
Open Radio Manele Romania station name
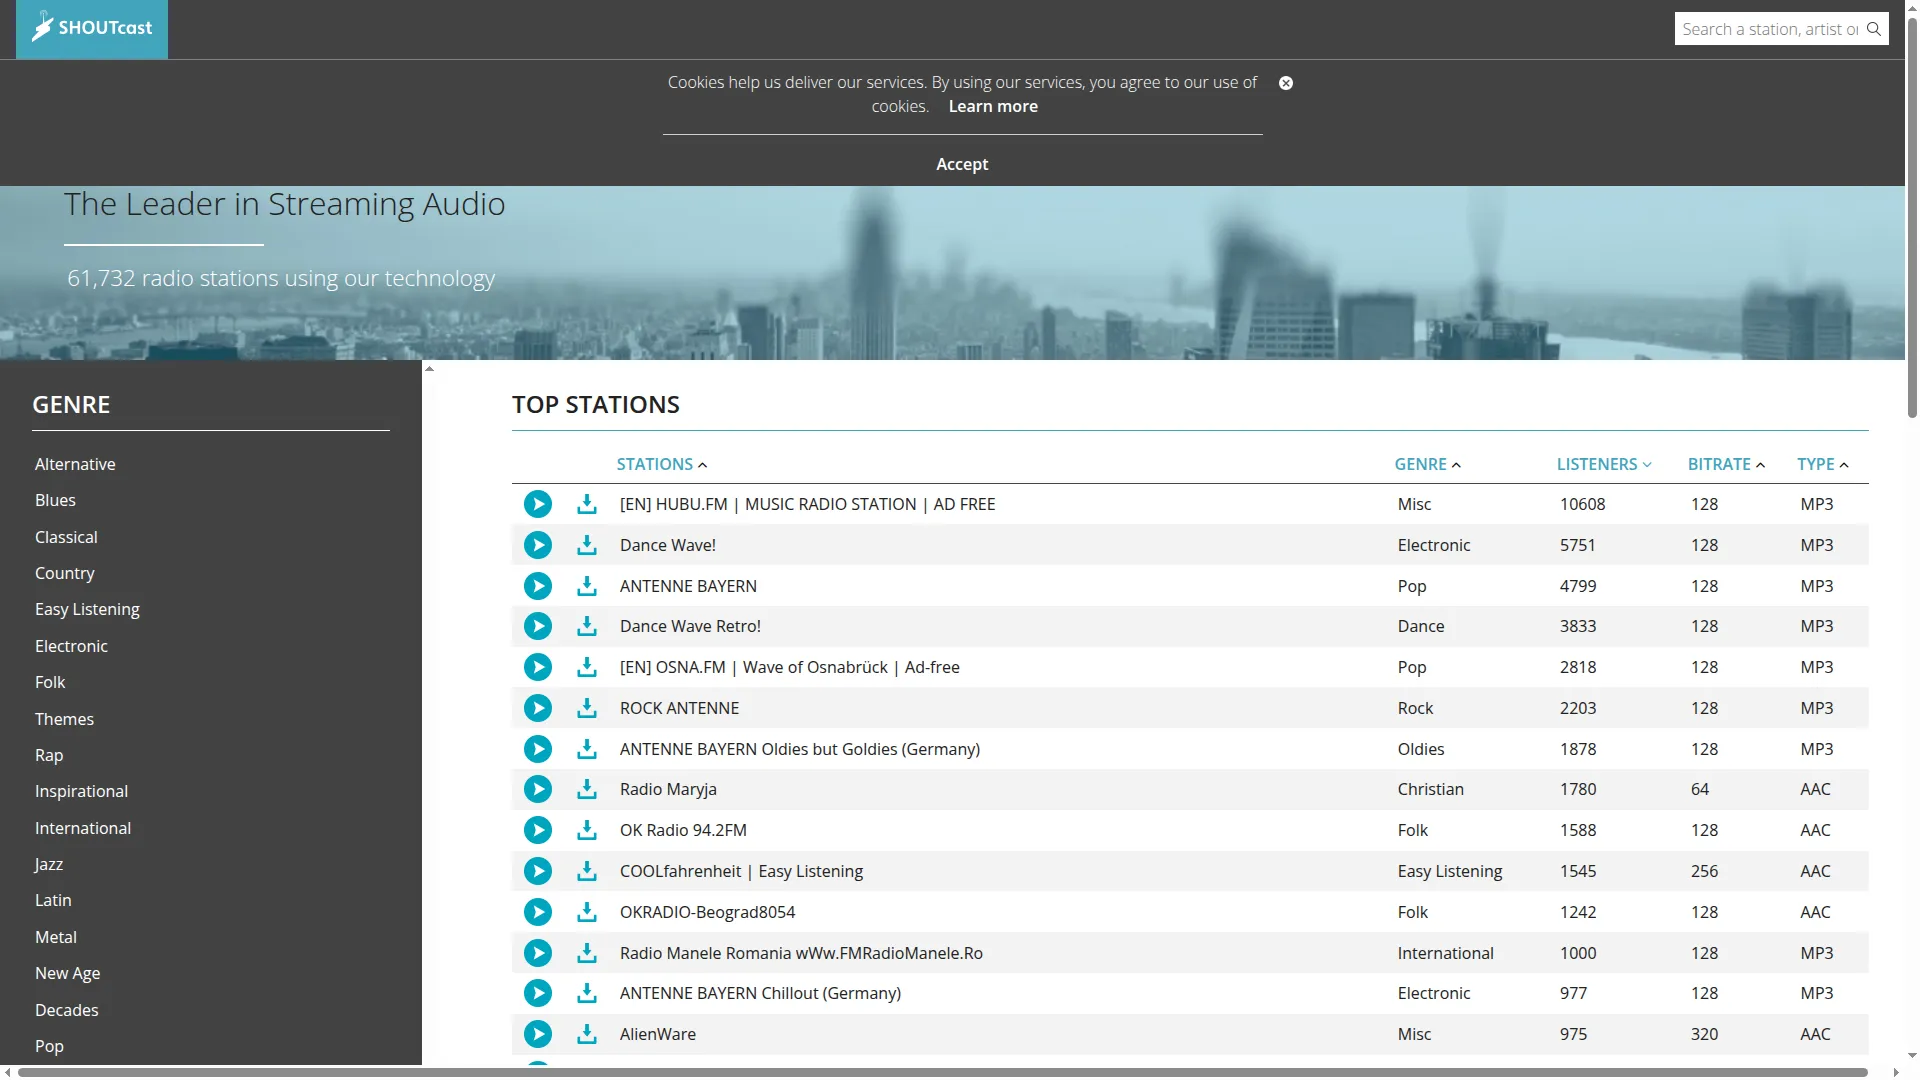(x=801, y=953)
